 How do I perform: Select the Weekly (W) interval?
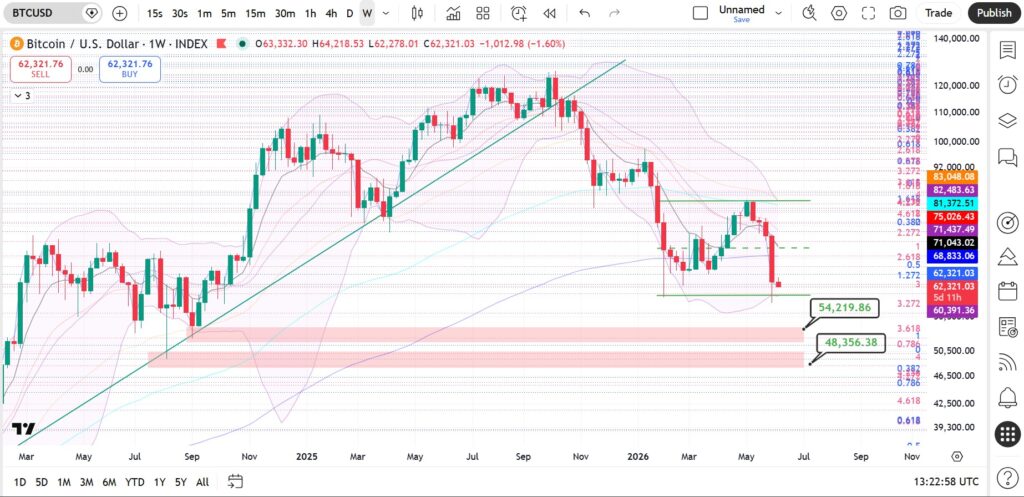coord(367,13)
